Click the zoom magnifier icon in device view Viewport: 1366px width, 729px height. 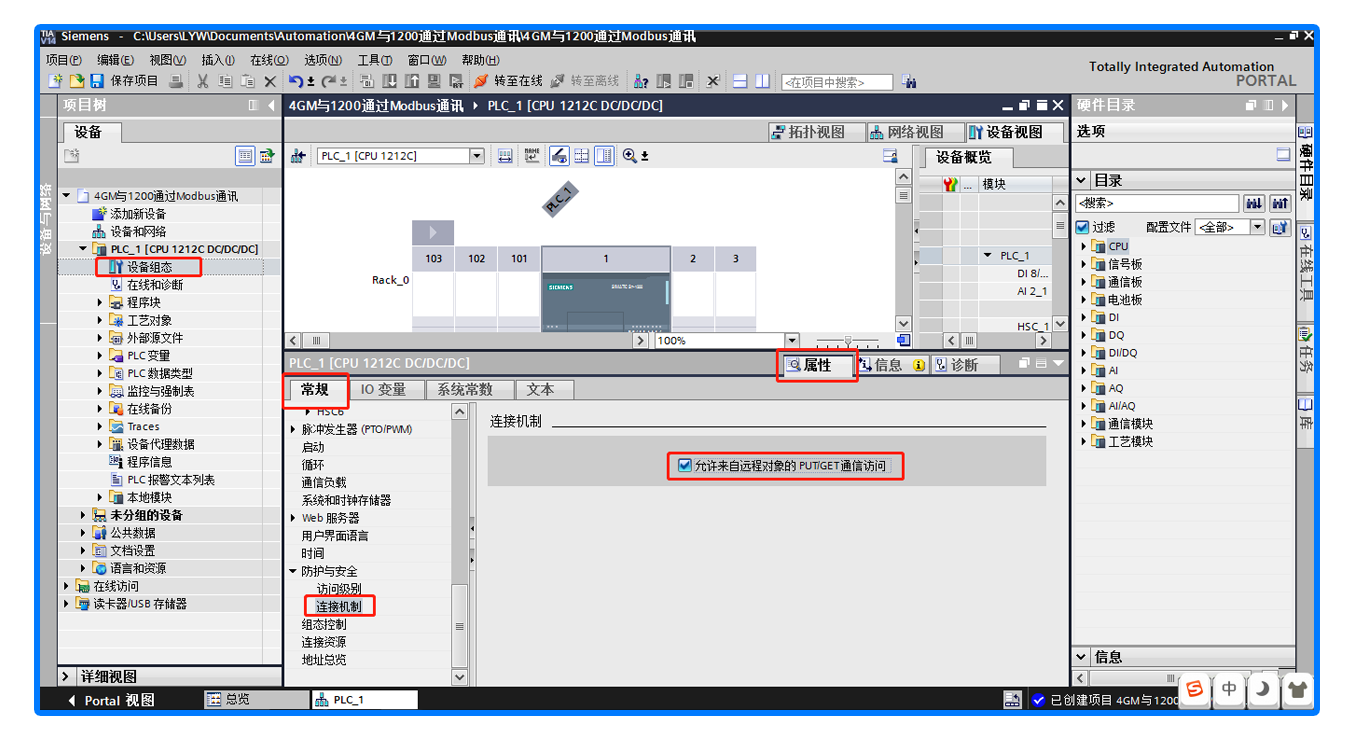coord(630,156)
